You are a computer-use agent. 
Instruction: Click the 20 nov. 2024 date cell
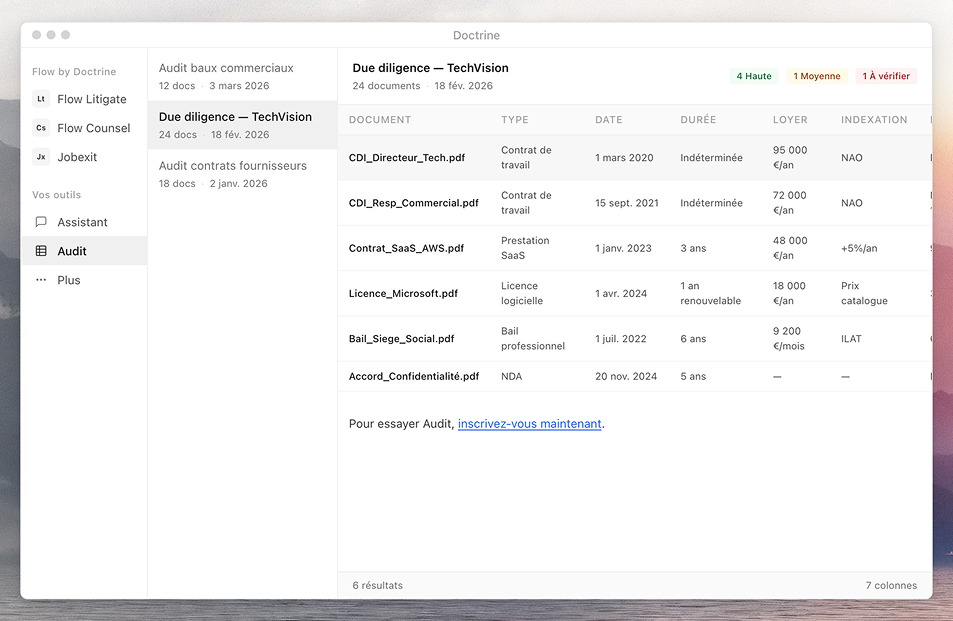[x=626, y=376]
